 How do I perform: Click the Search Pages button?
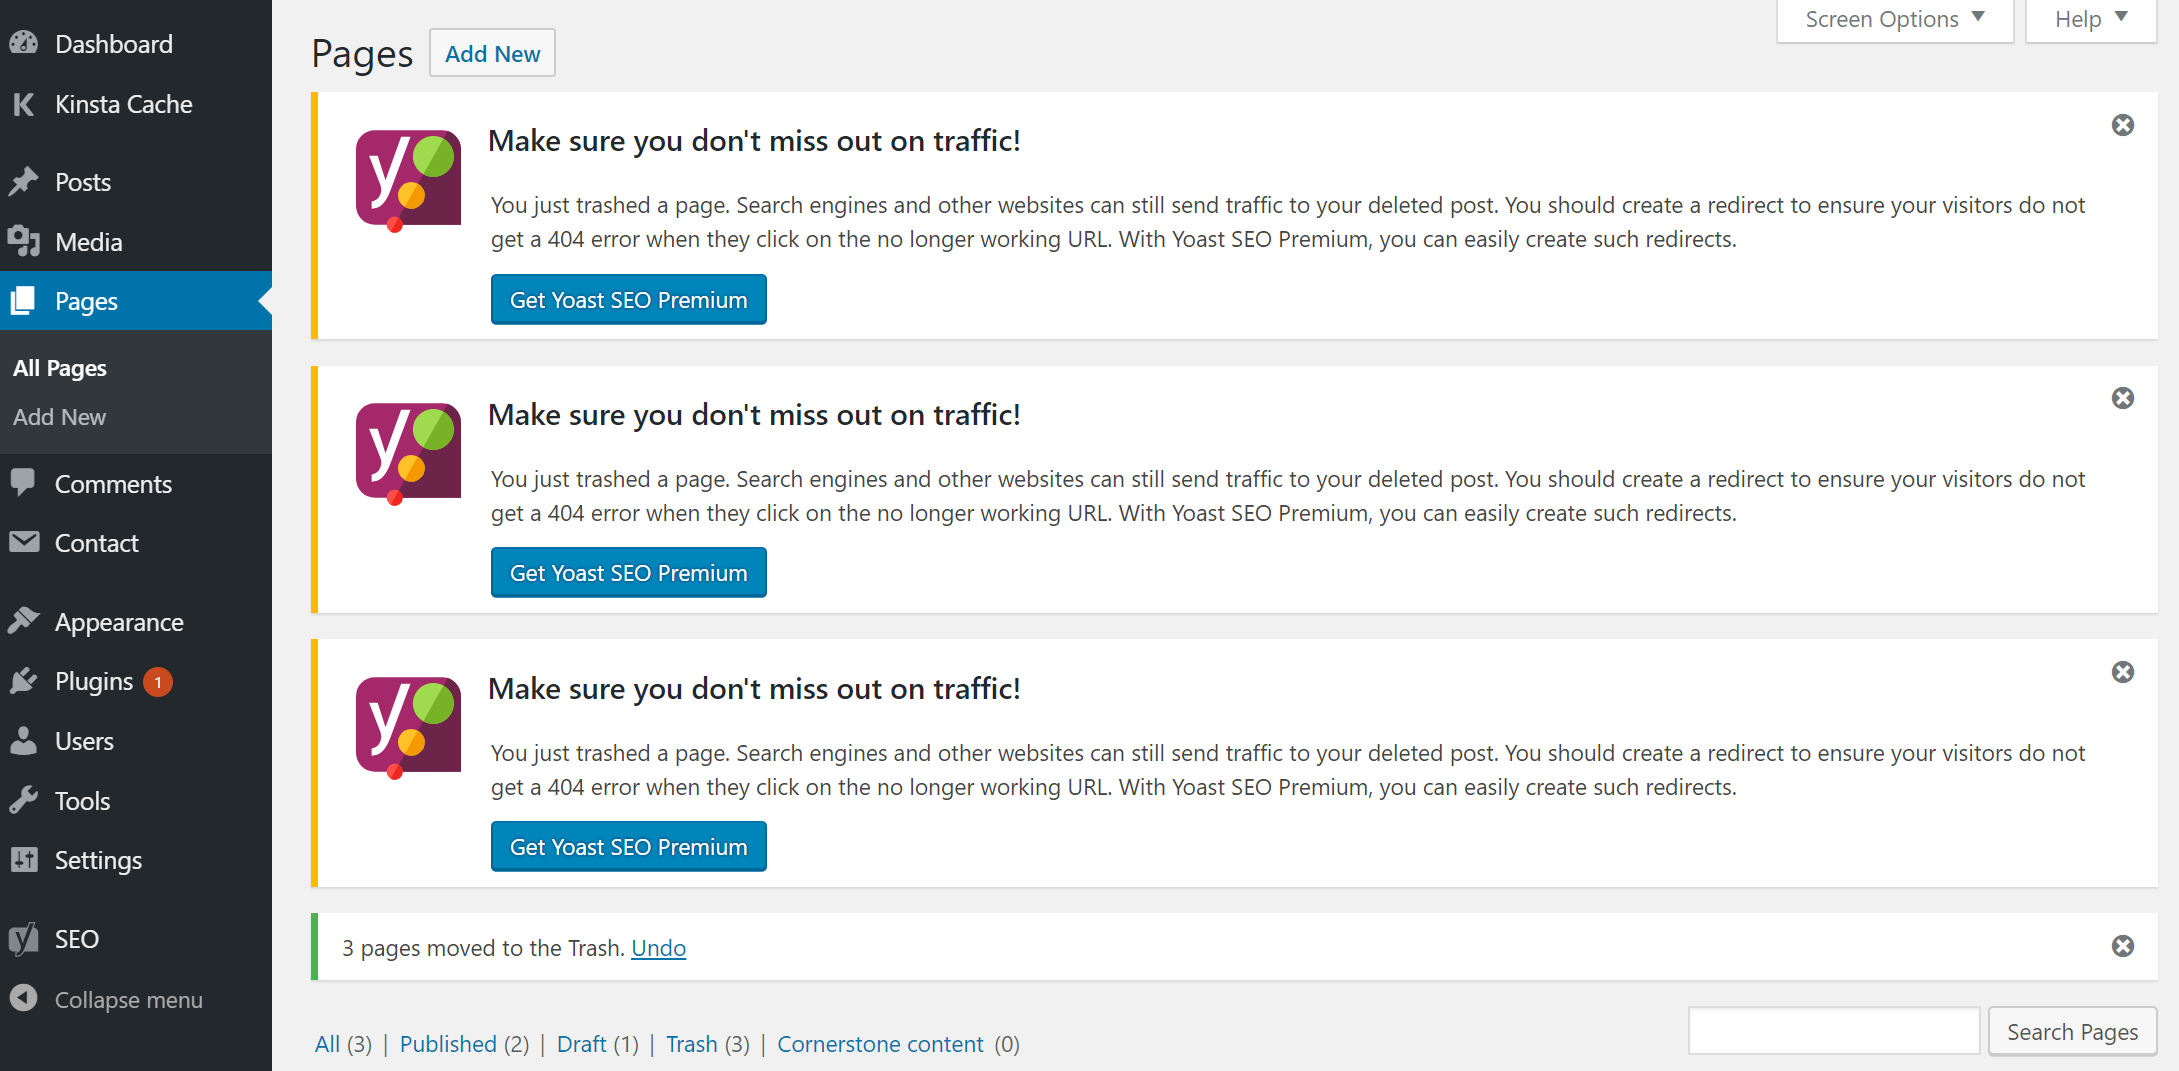pos(2072,1032)
